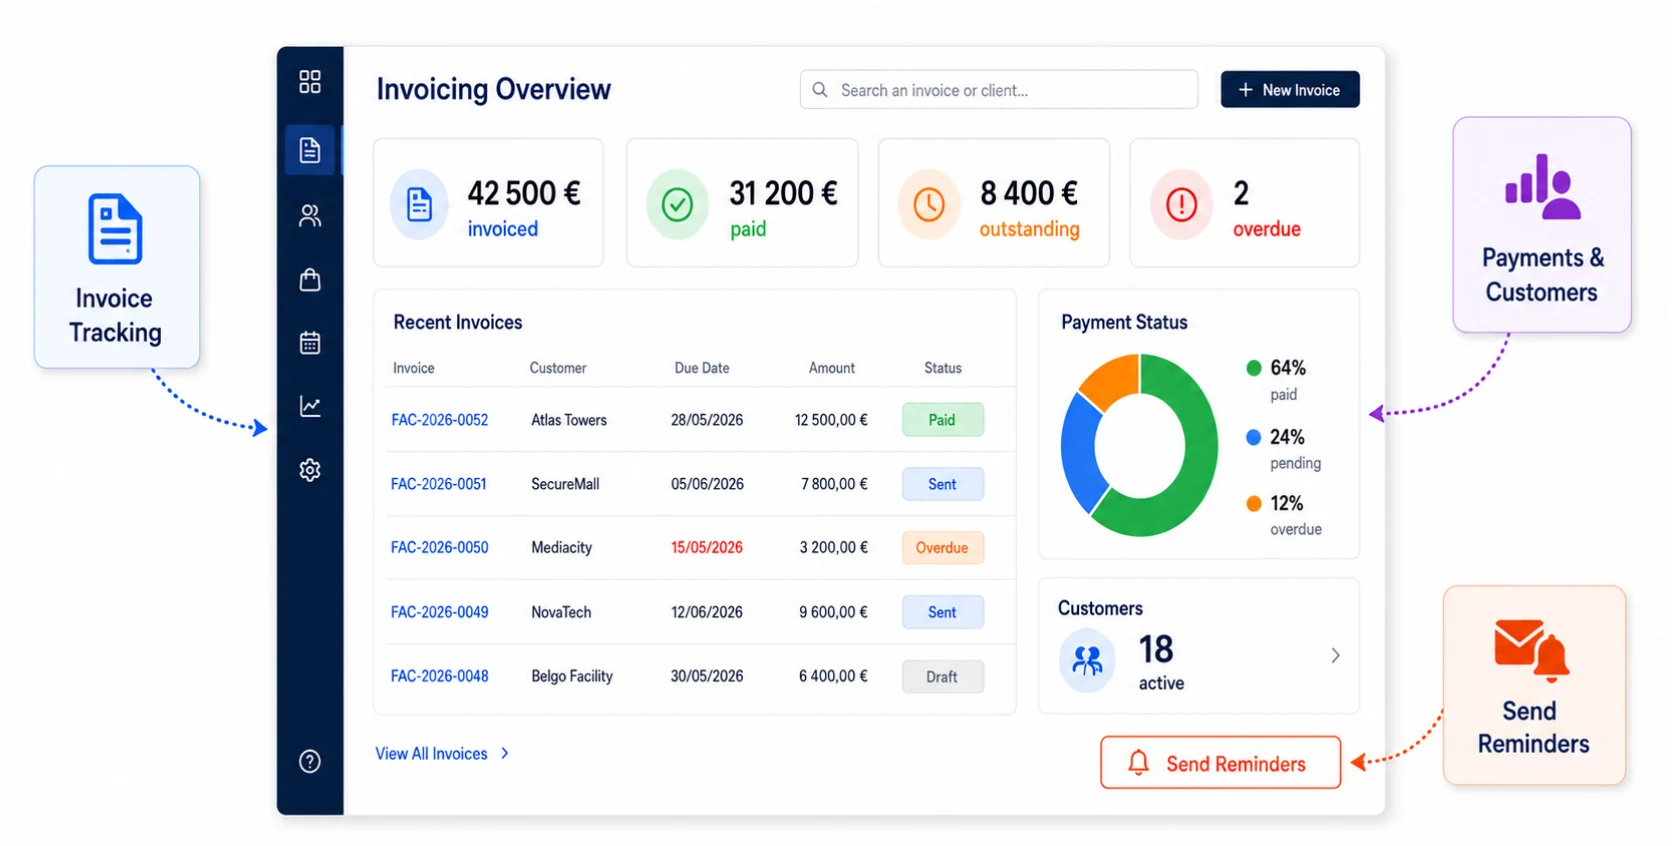Open the calendar icon in sidebar
1680x846 pixels.
tap(310, 343)
